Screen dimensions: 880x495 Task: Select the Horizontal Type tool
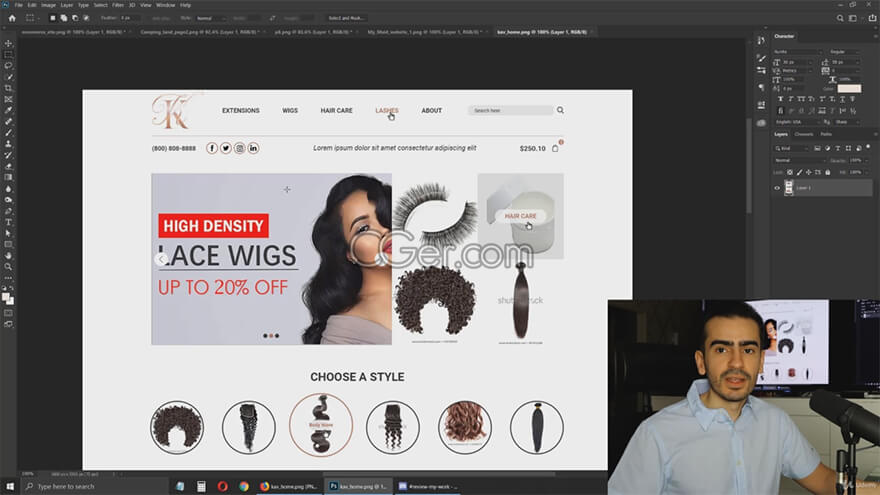pos(8,222)
